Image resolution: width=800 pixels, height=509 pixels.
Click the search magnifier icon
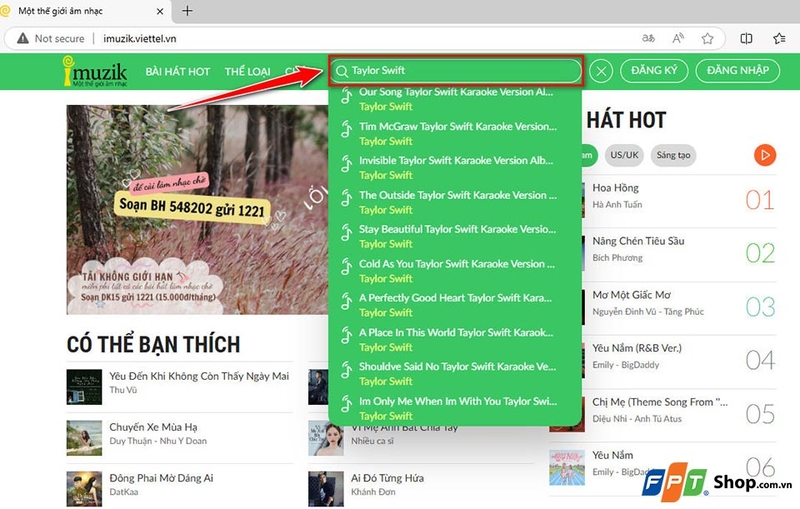pos(342,71)
